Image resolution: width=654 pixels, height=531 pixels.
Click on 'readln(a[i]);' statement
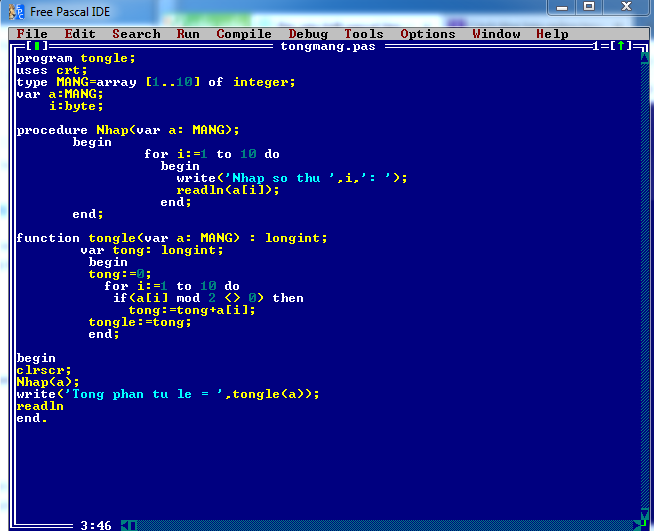click(x=228, y=190)
